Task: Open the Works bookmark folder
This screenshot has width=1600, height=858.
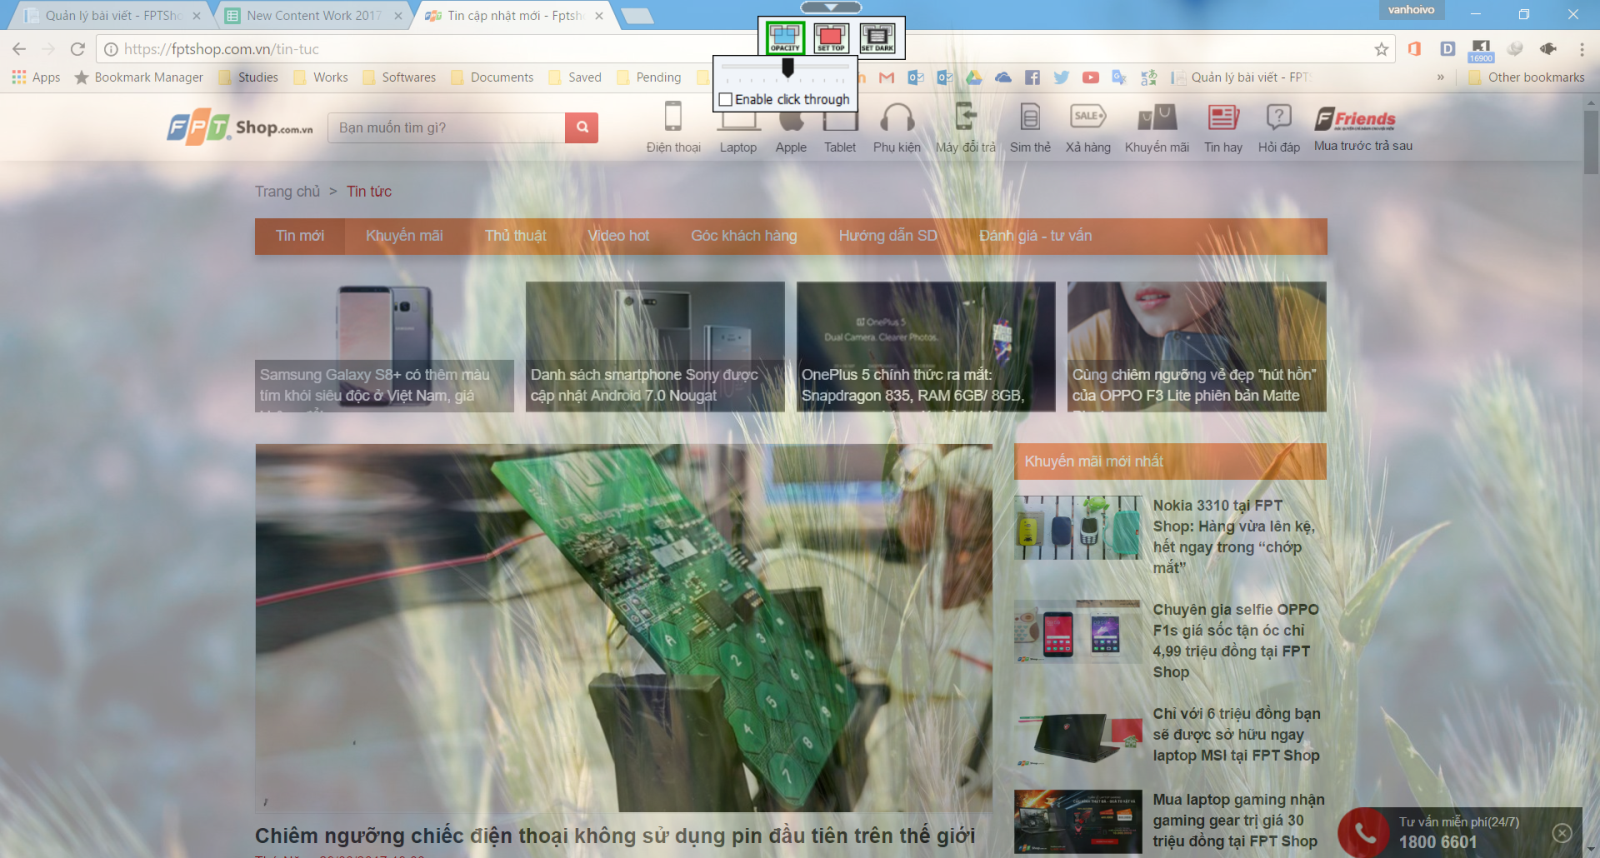Action: (320, 77)
